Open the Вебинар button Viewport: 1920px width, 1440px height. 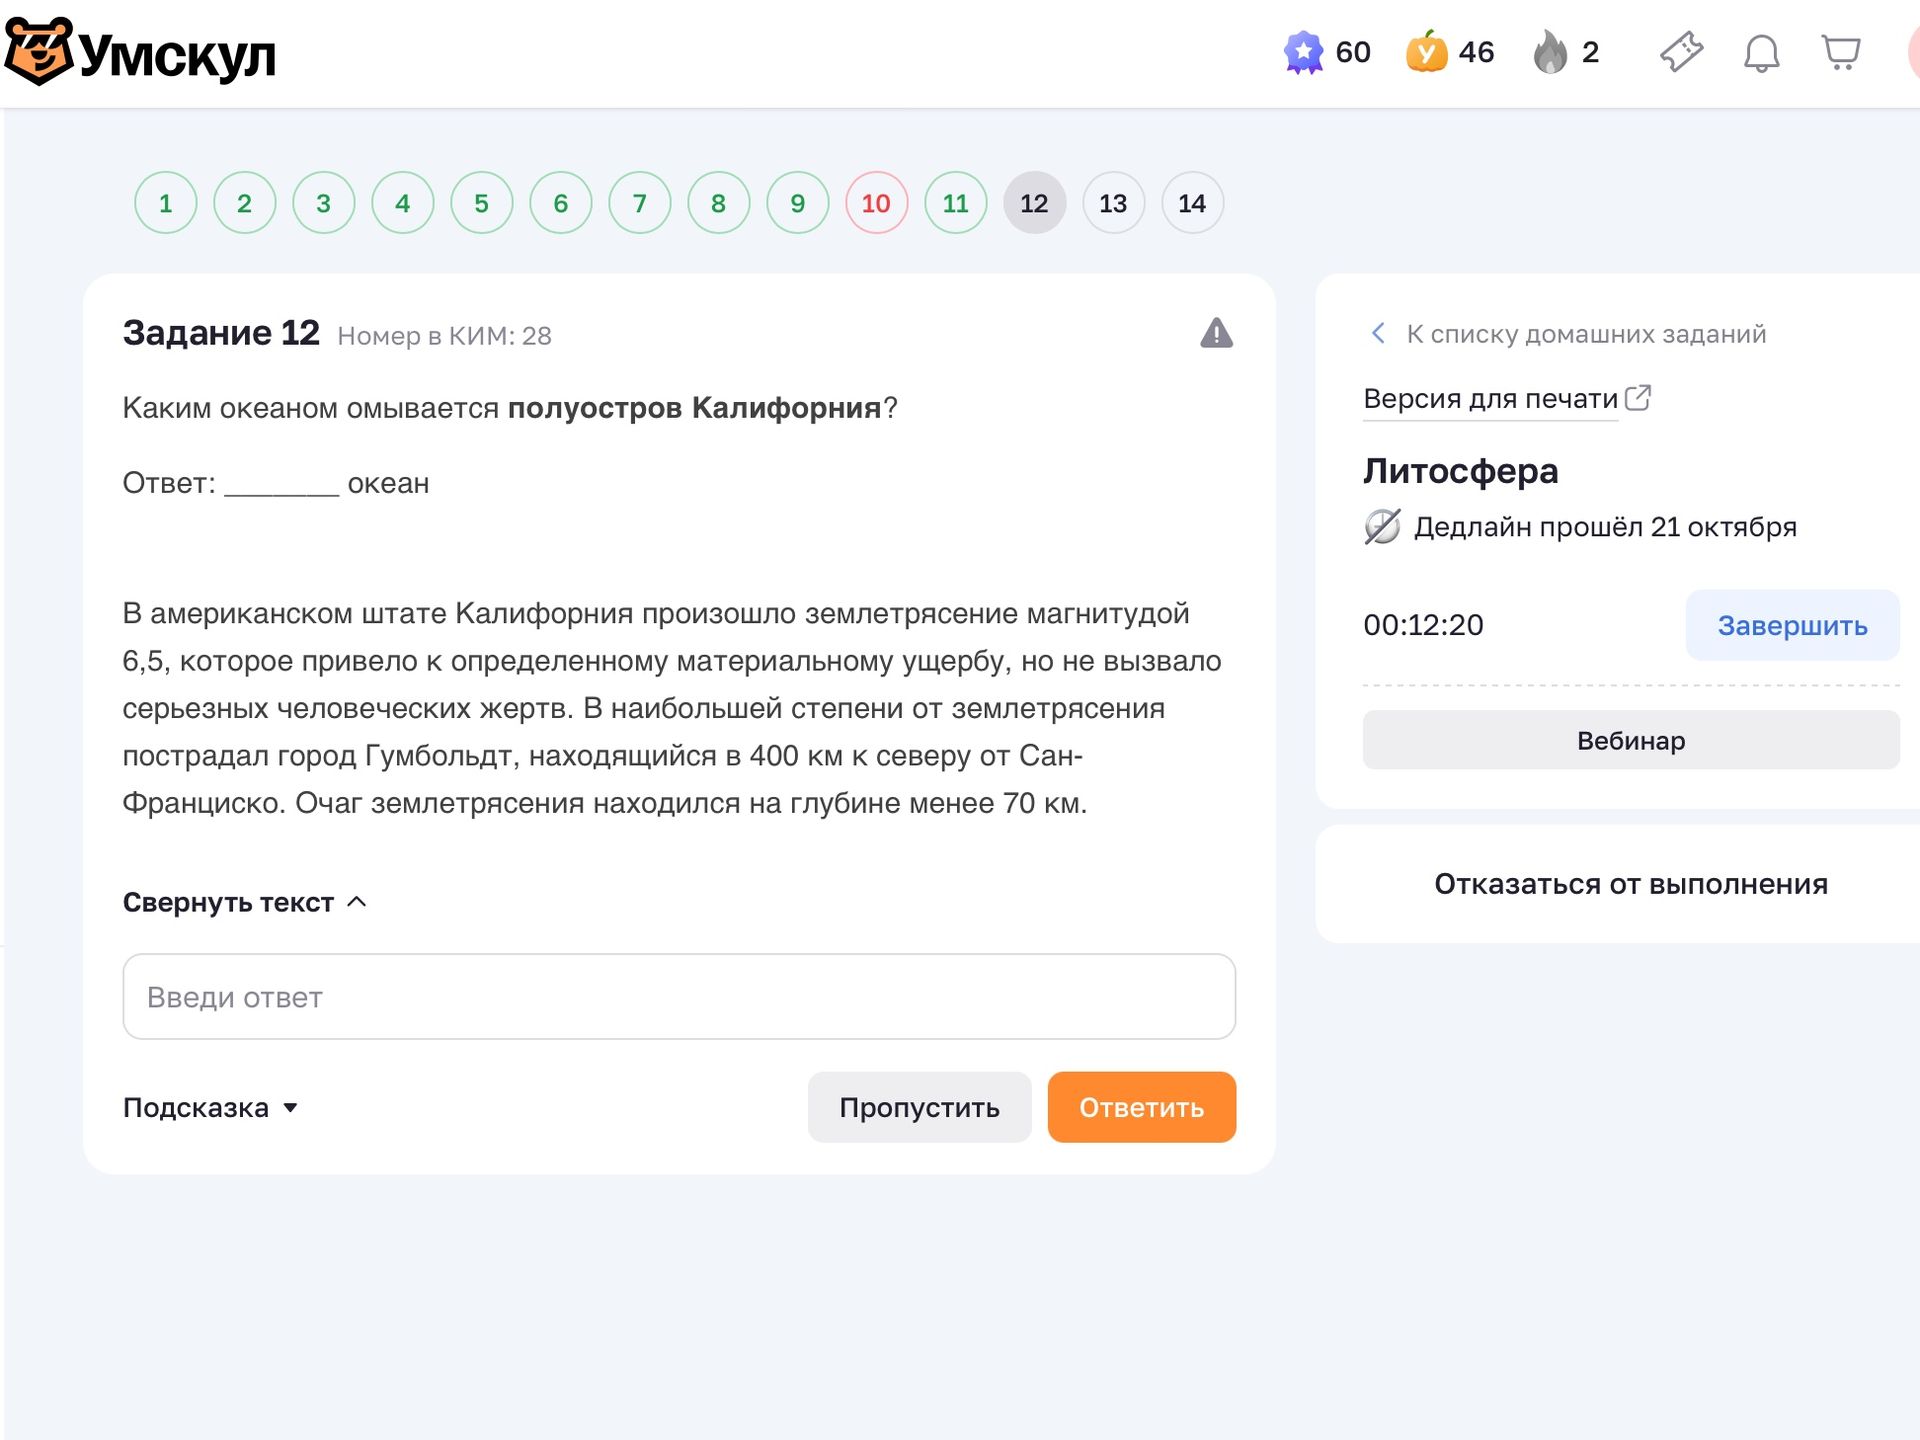click(1631, 740)
